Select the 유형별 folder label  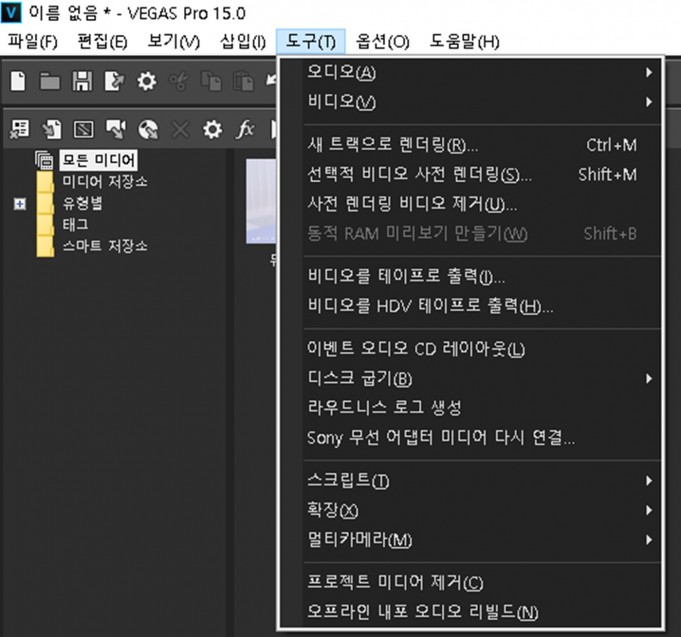(83, 203)
